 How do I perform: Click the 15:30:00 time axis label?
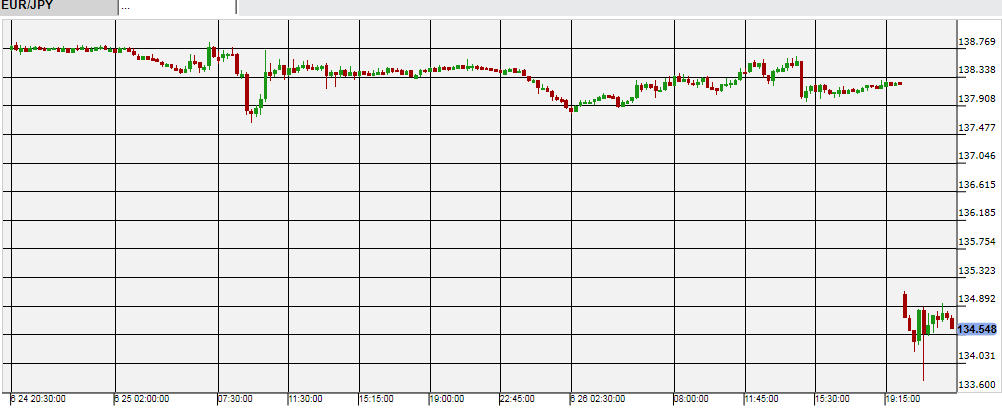833,398
